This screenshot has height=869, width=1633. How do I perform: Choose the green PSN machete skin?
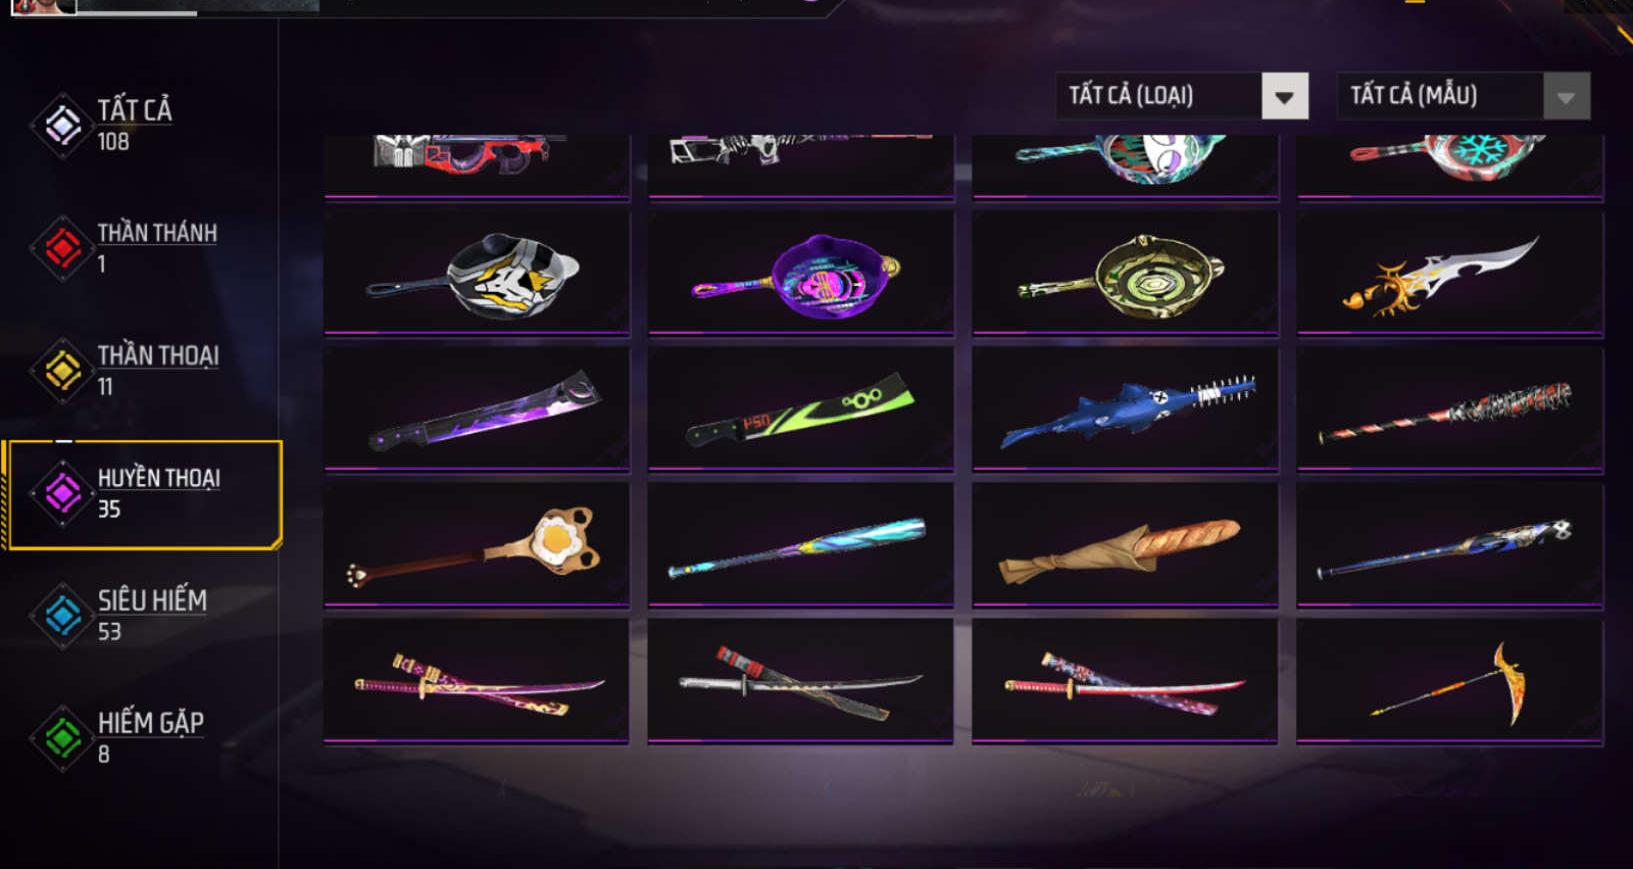801,409
